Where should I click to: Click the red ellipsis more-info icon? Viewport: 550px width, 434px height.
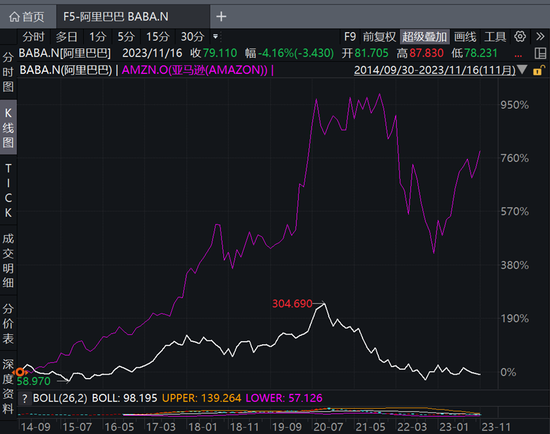[x=518, y=55]
